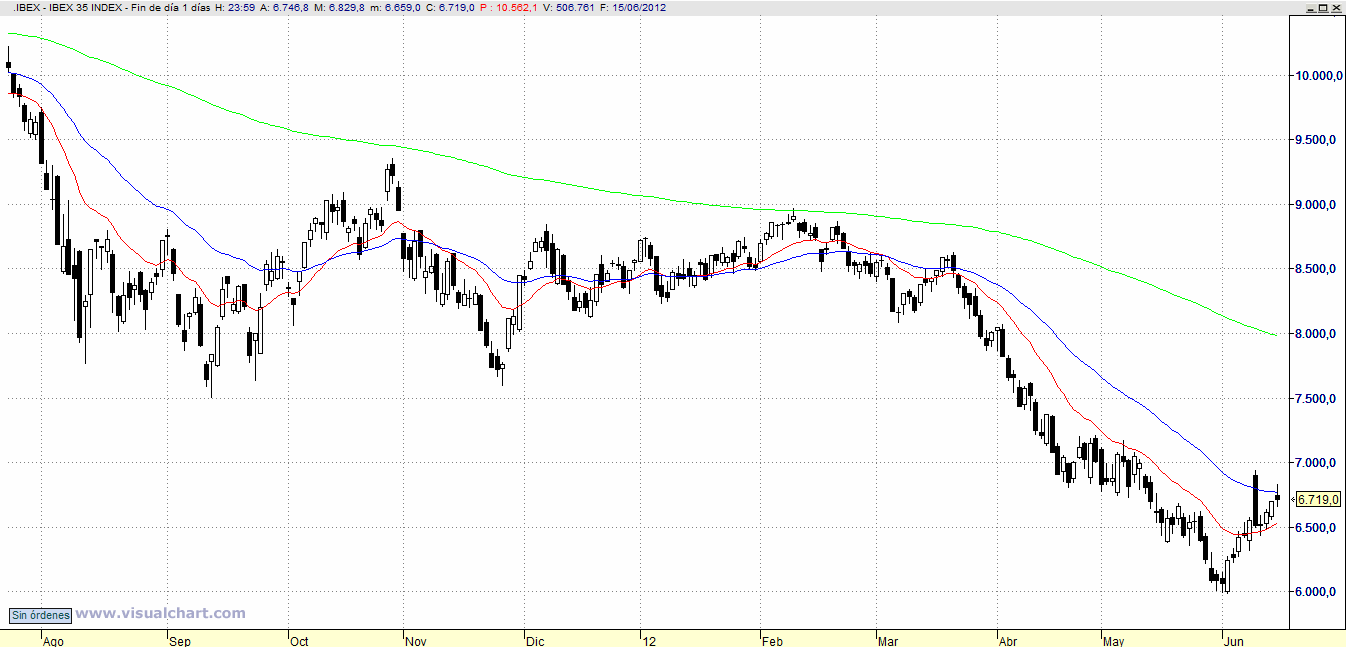Click the 'May' month label on time axis
1346x647 pixels.
(x=1115, y=641)
